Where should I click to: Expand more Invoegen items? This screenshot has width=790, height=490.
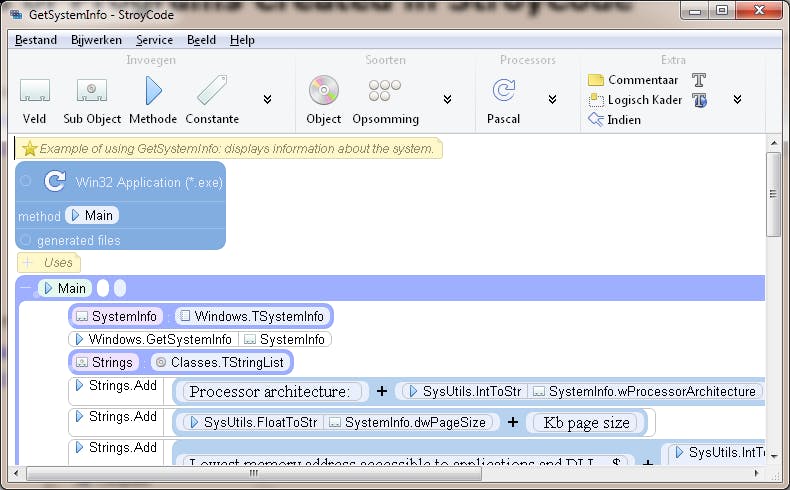(x=268, y=99)
